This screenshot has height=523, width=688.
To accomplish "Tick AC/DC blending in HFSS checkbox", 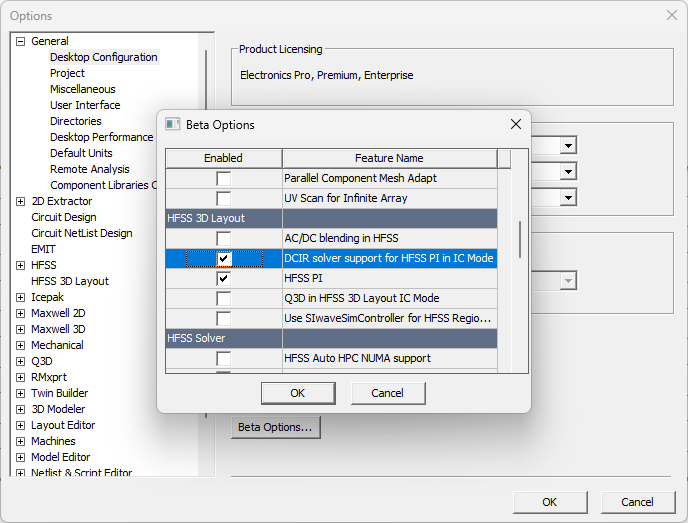I will click(224, 239).
